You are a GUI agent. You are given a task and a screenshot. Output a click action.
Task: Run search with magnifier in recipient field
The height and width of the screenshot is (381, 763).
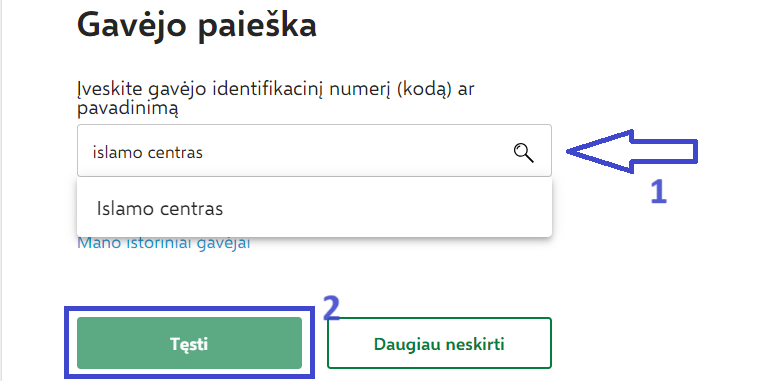pos(524,153)
